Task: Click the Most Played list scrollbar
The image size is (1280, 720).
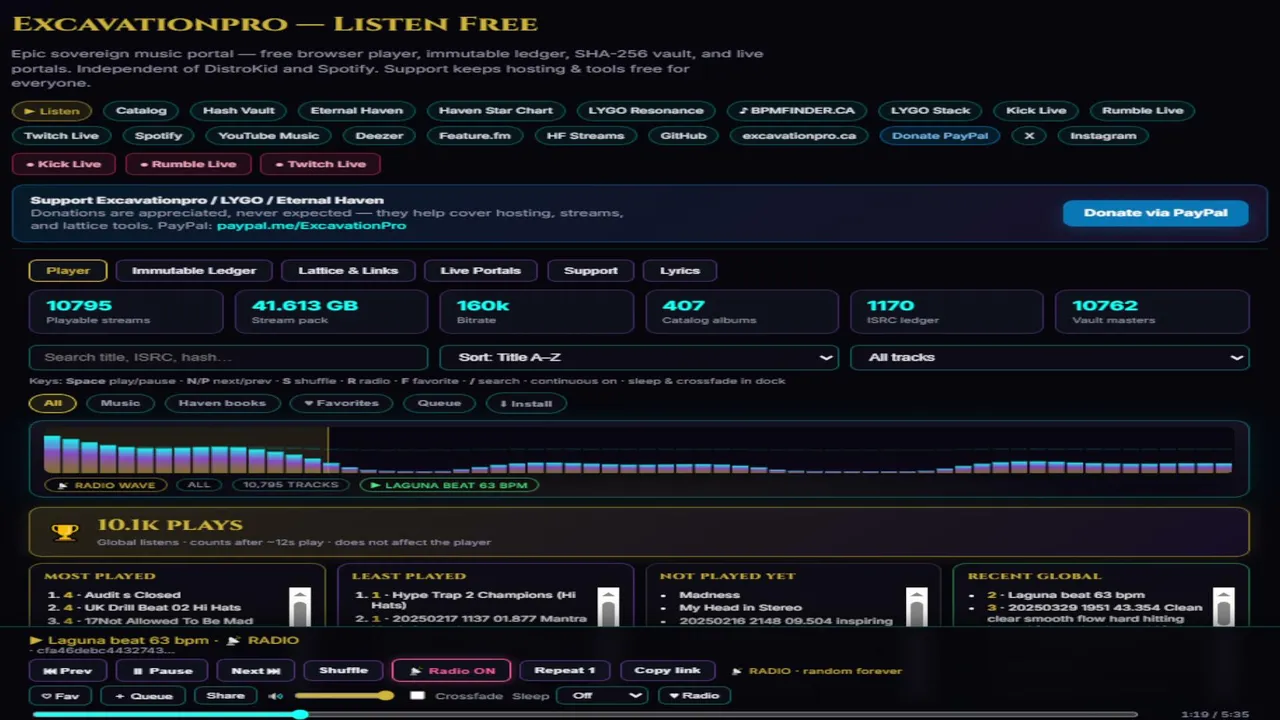Action: 299,607
